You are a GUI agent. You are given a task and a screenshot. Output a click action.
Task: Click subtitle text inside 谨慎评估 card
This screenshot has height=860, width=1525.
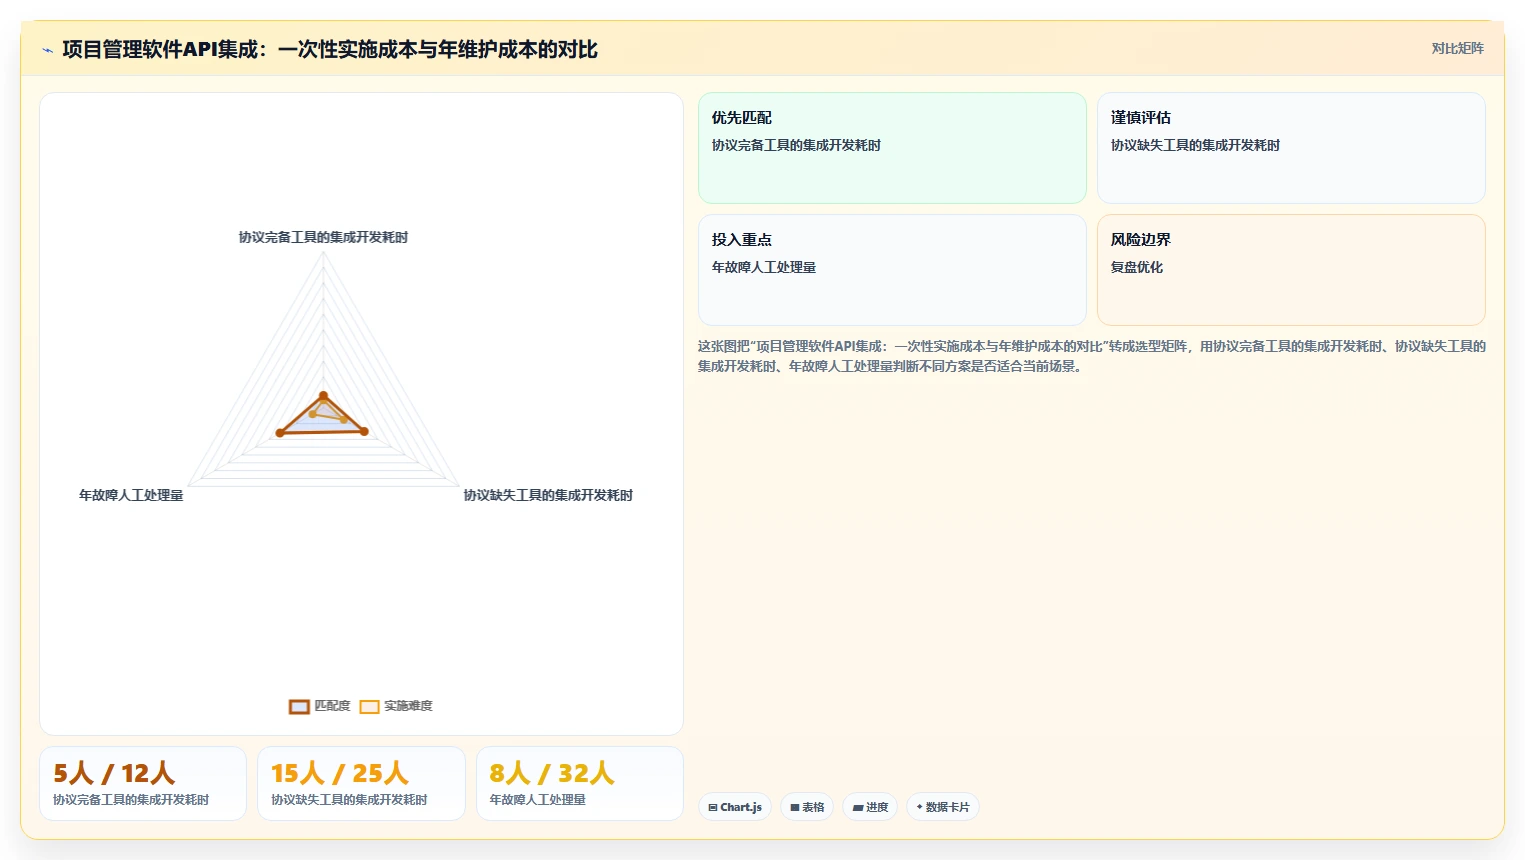(x=1195, y=145)
